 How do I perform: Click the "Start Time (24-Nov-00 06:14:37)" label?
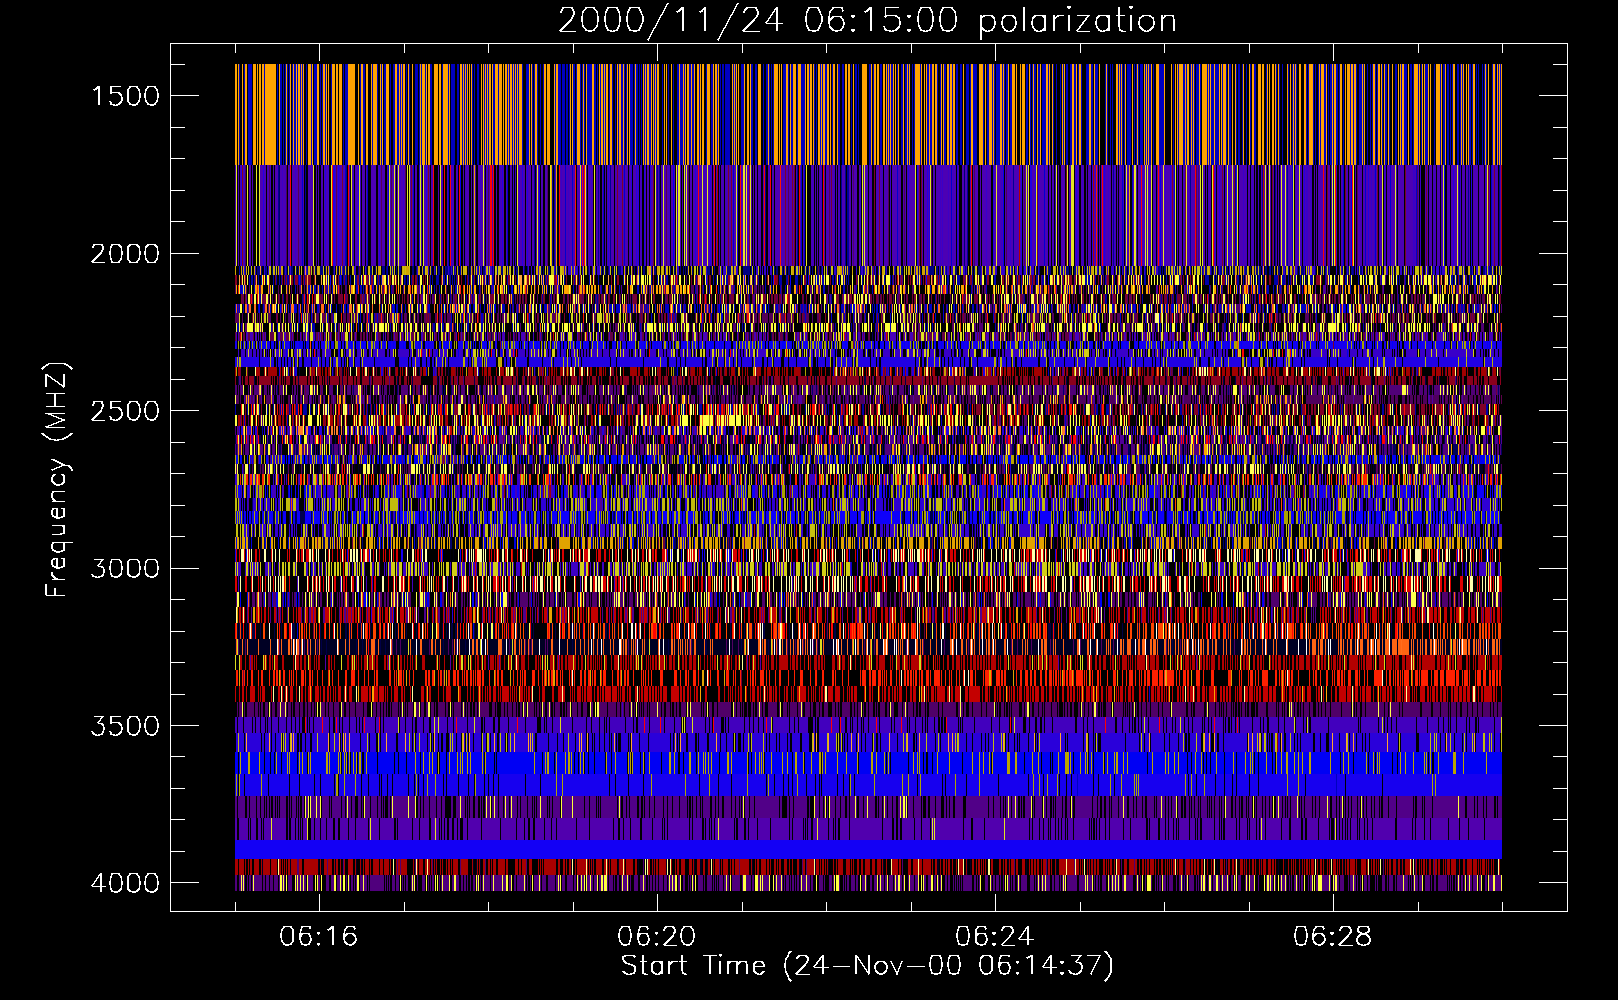tap(867, 966)
